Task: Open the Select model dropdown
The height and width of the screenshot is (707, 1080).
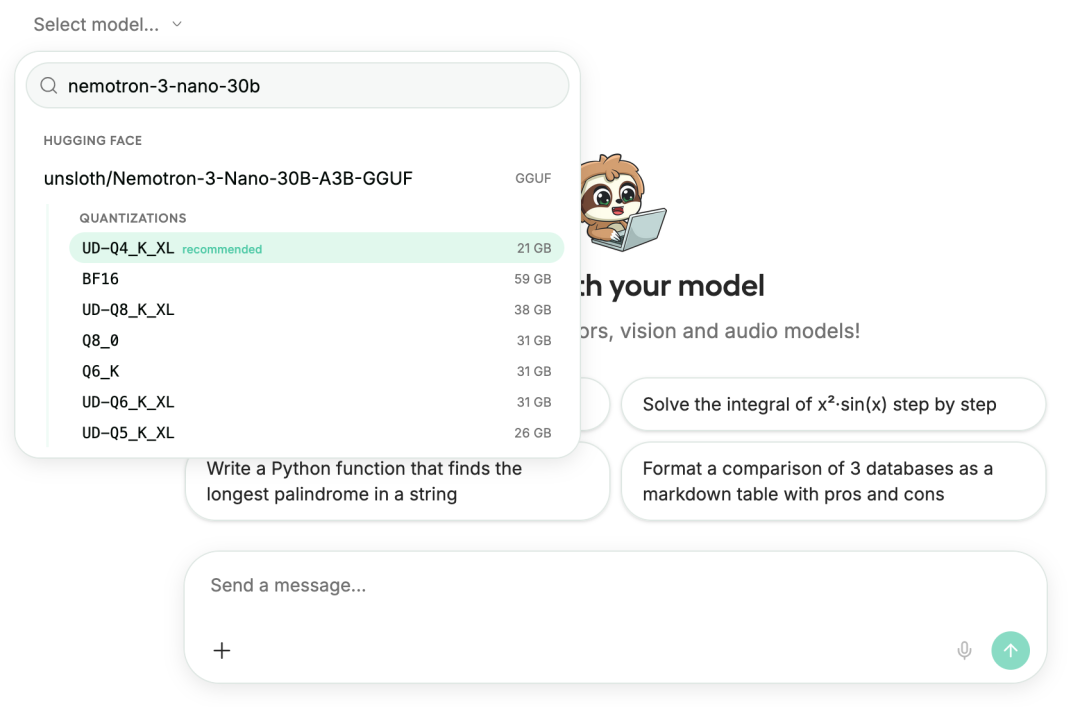Action: click(107, 25)
